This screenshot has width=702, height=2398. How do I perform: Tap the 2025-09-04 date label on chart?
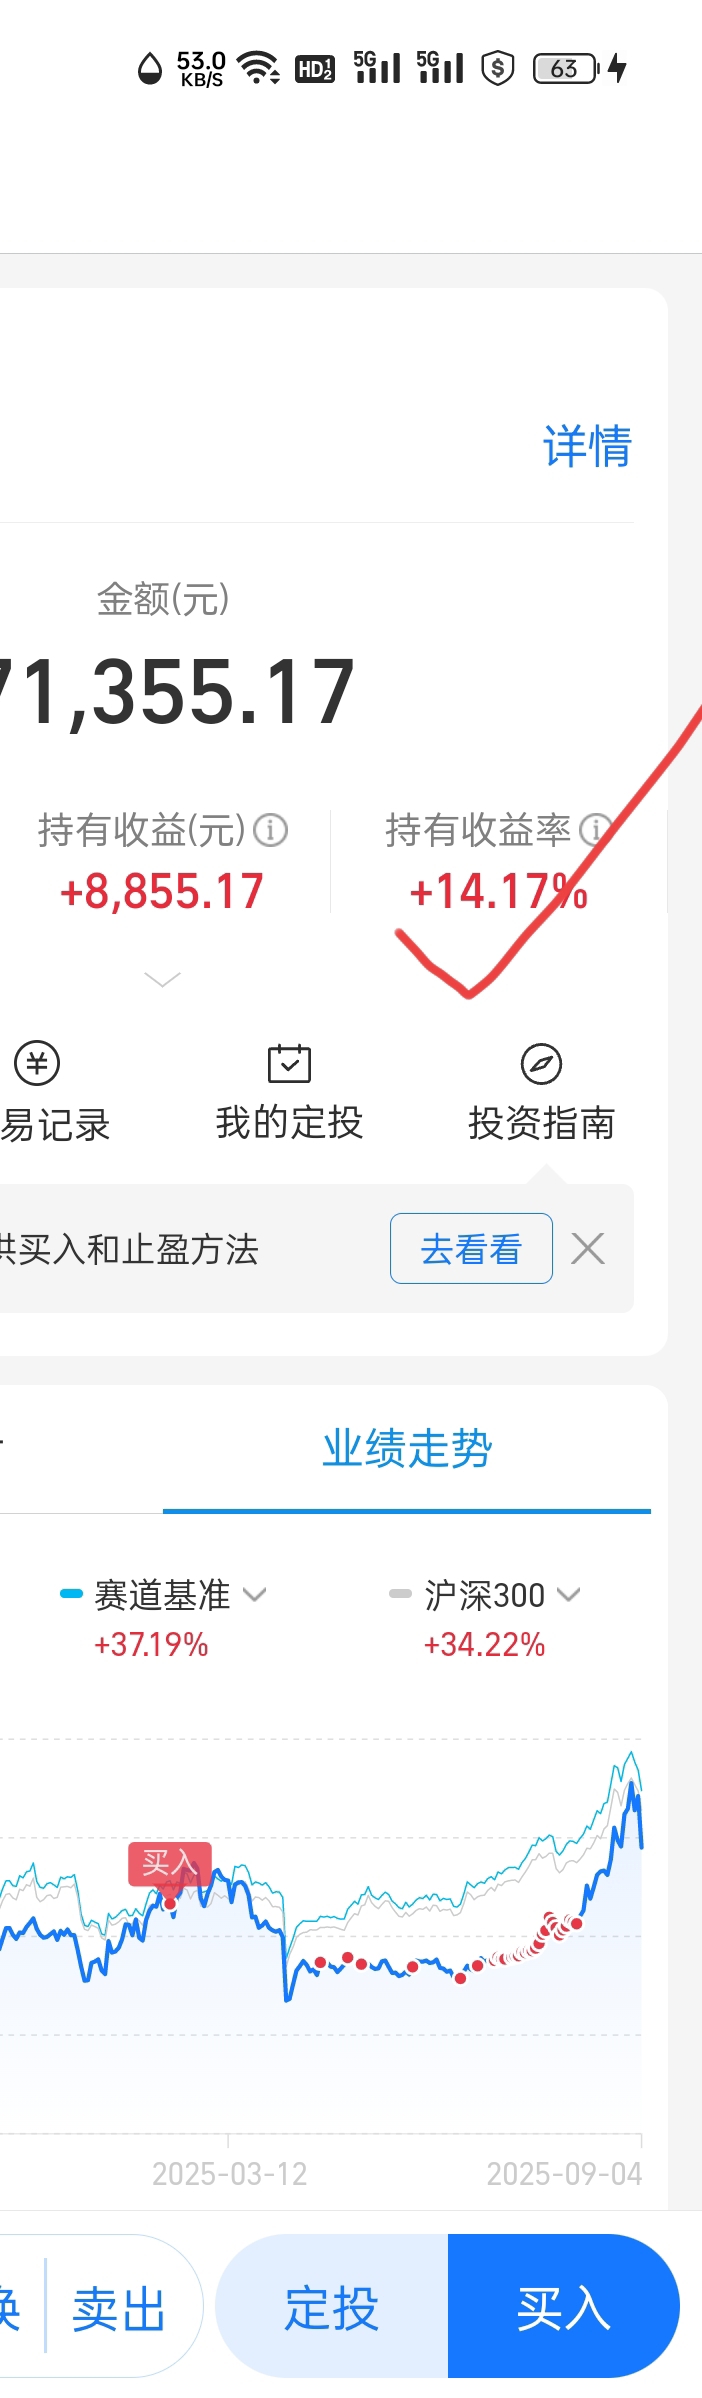click(x=564, y=2173)
